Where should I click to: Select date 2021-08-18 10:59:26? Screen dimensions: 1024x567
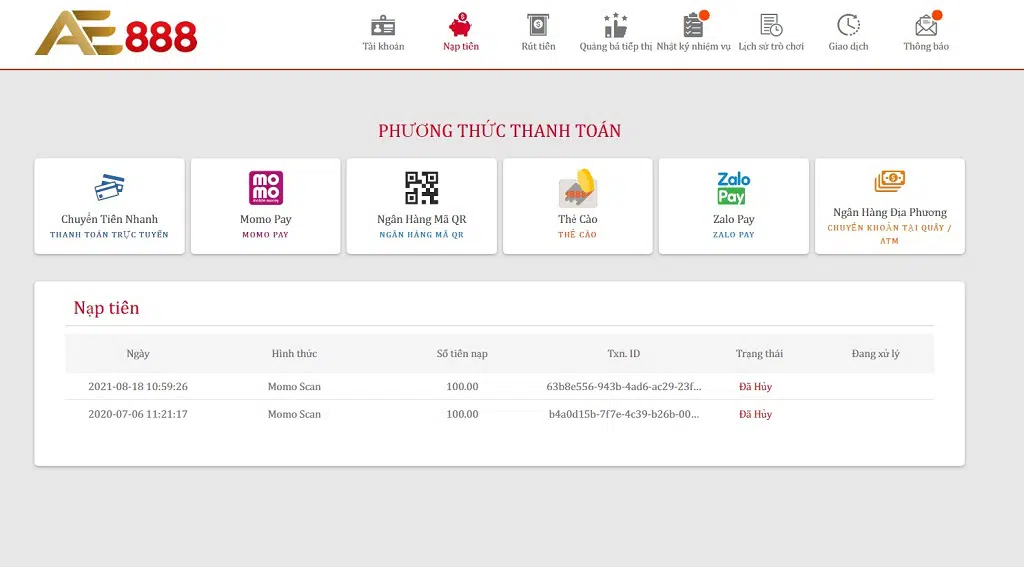(x=138, y=386)
